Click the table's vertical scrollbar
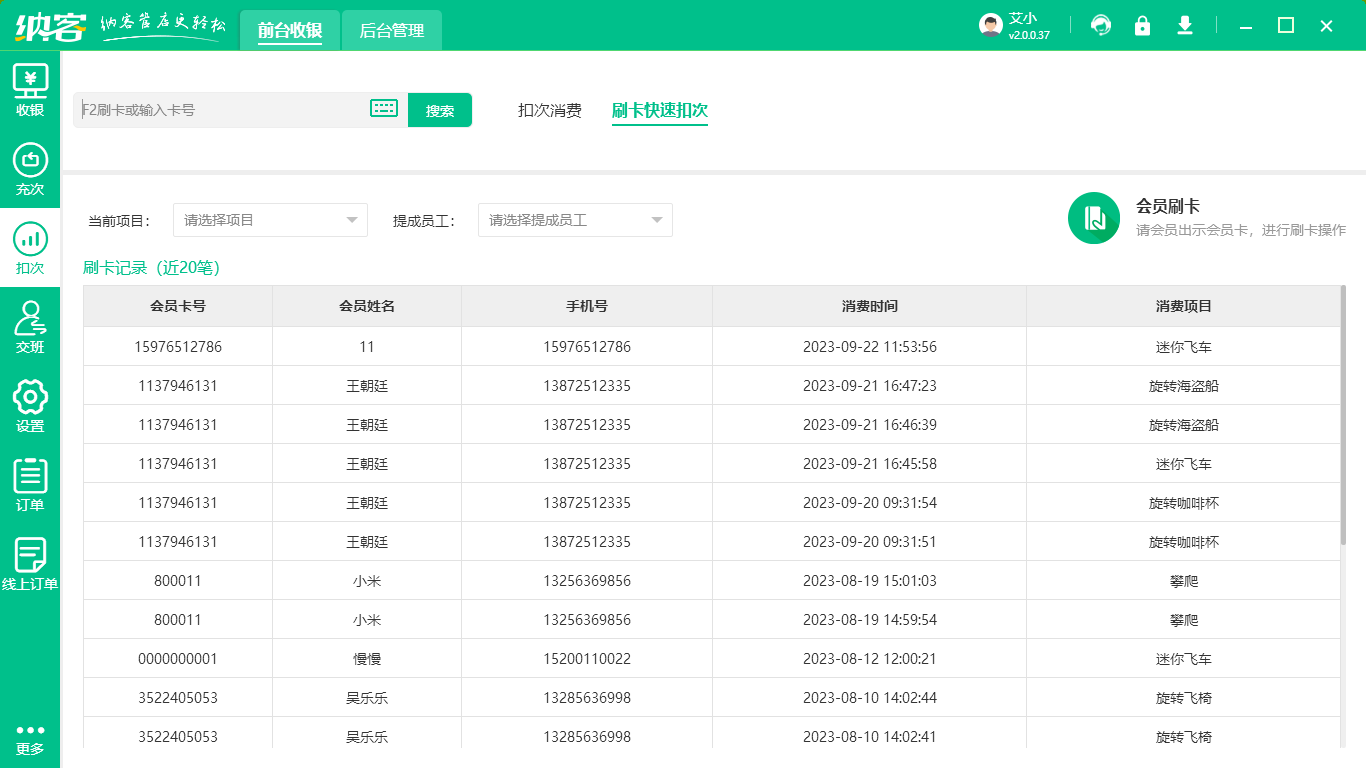This screenshot has height=768, width=1366. (1343, 415)
